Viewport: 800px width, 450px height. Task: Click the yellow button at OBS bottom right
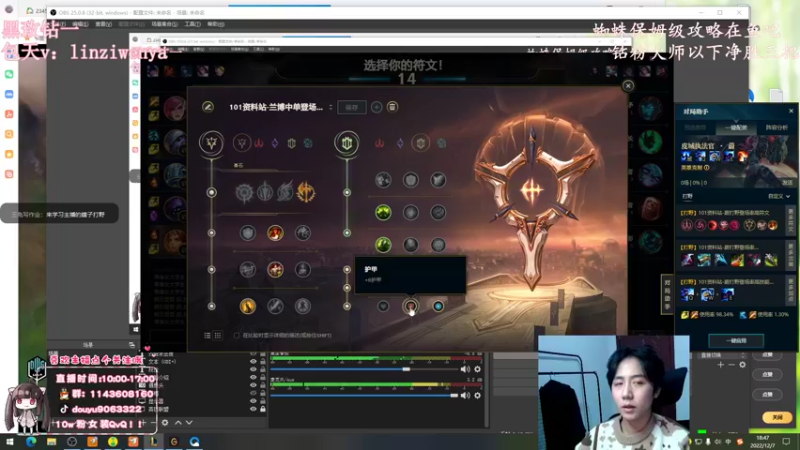pyautogui.click(x=777, y=417)
